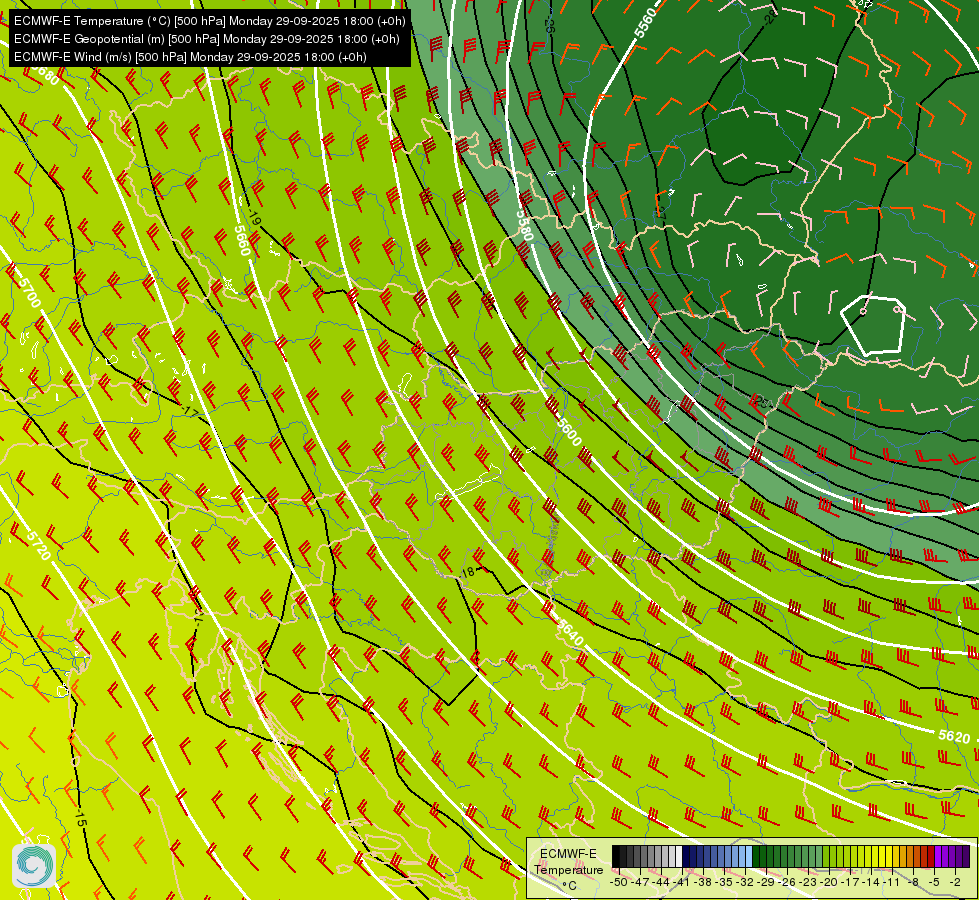Click the 5560 geopotential contour label
979x900 pixels.
point(646,23)
